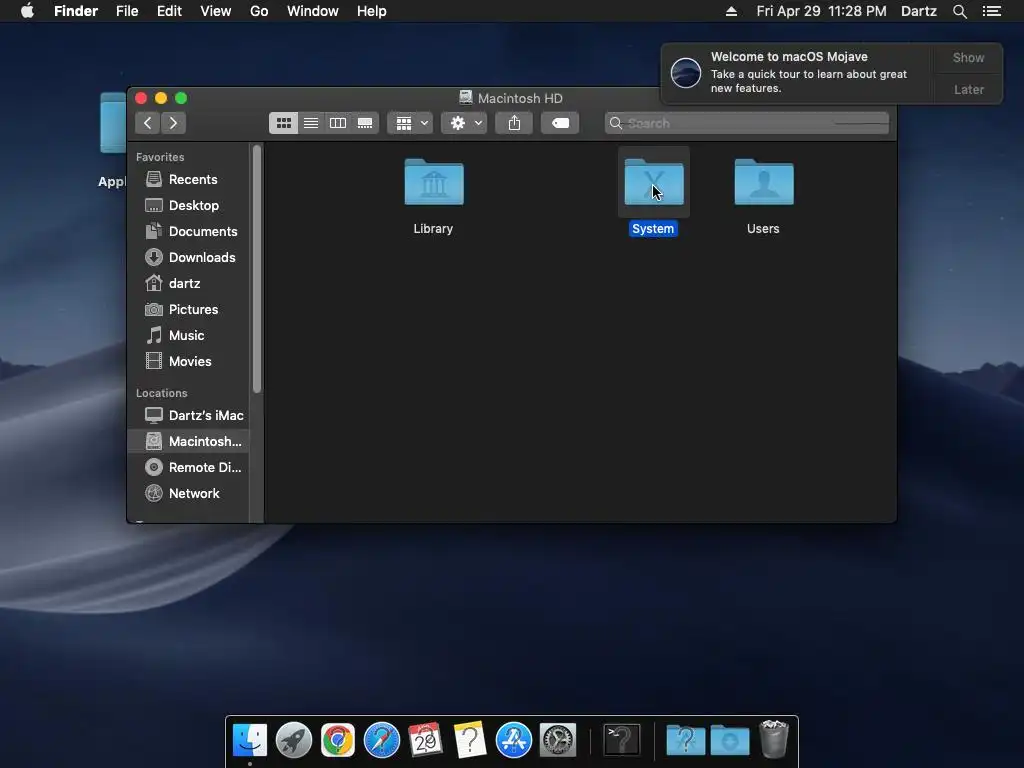Open Safari from the Dock

tap(381, 741)
